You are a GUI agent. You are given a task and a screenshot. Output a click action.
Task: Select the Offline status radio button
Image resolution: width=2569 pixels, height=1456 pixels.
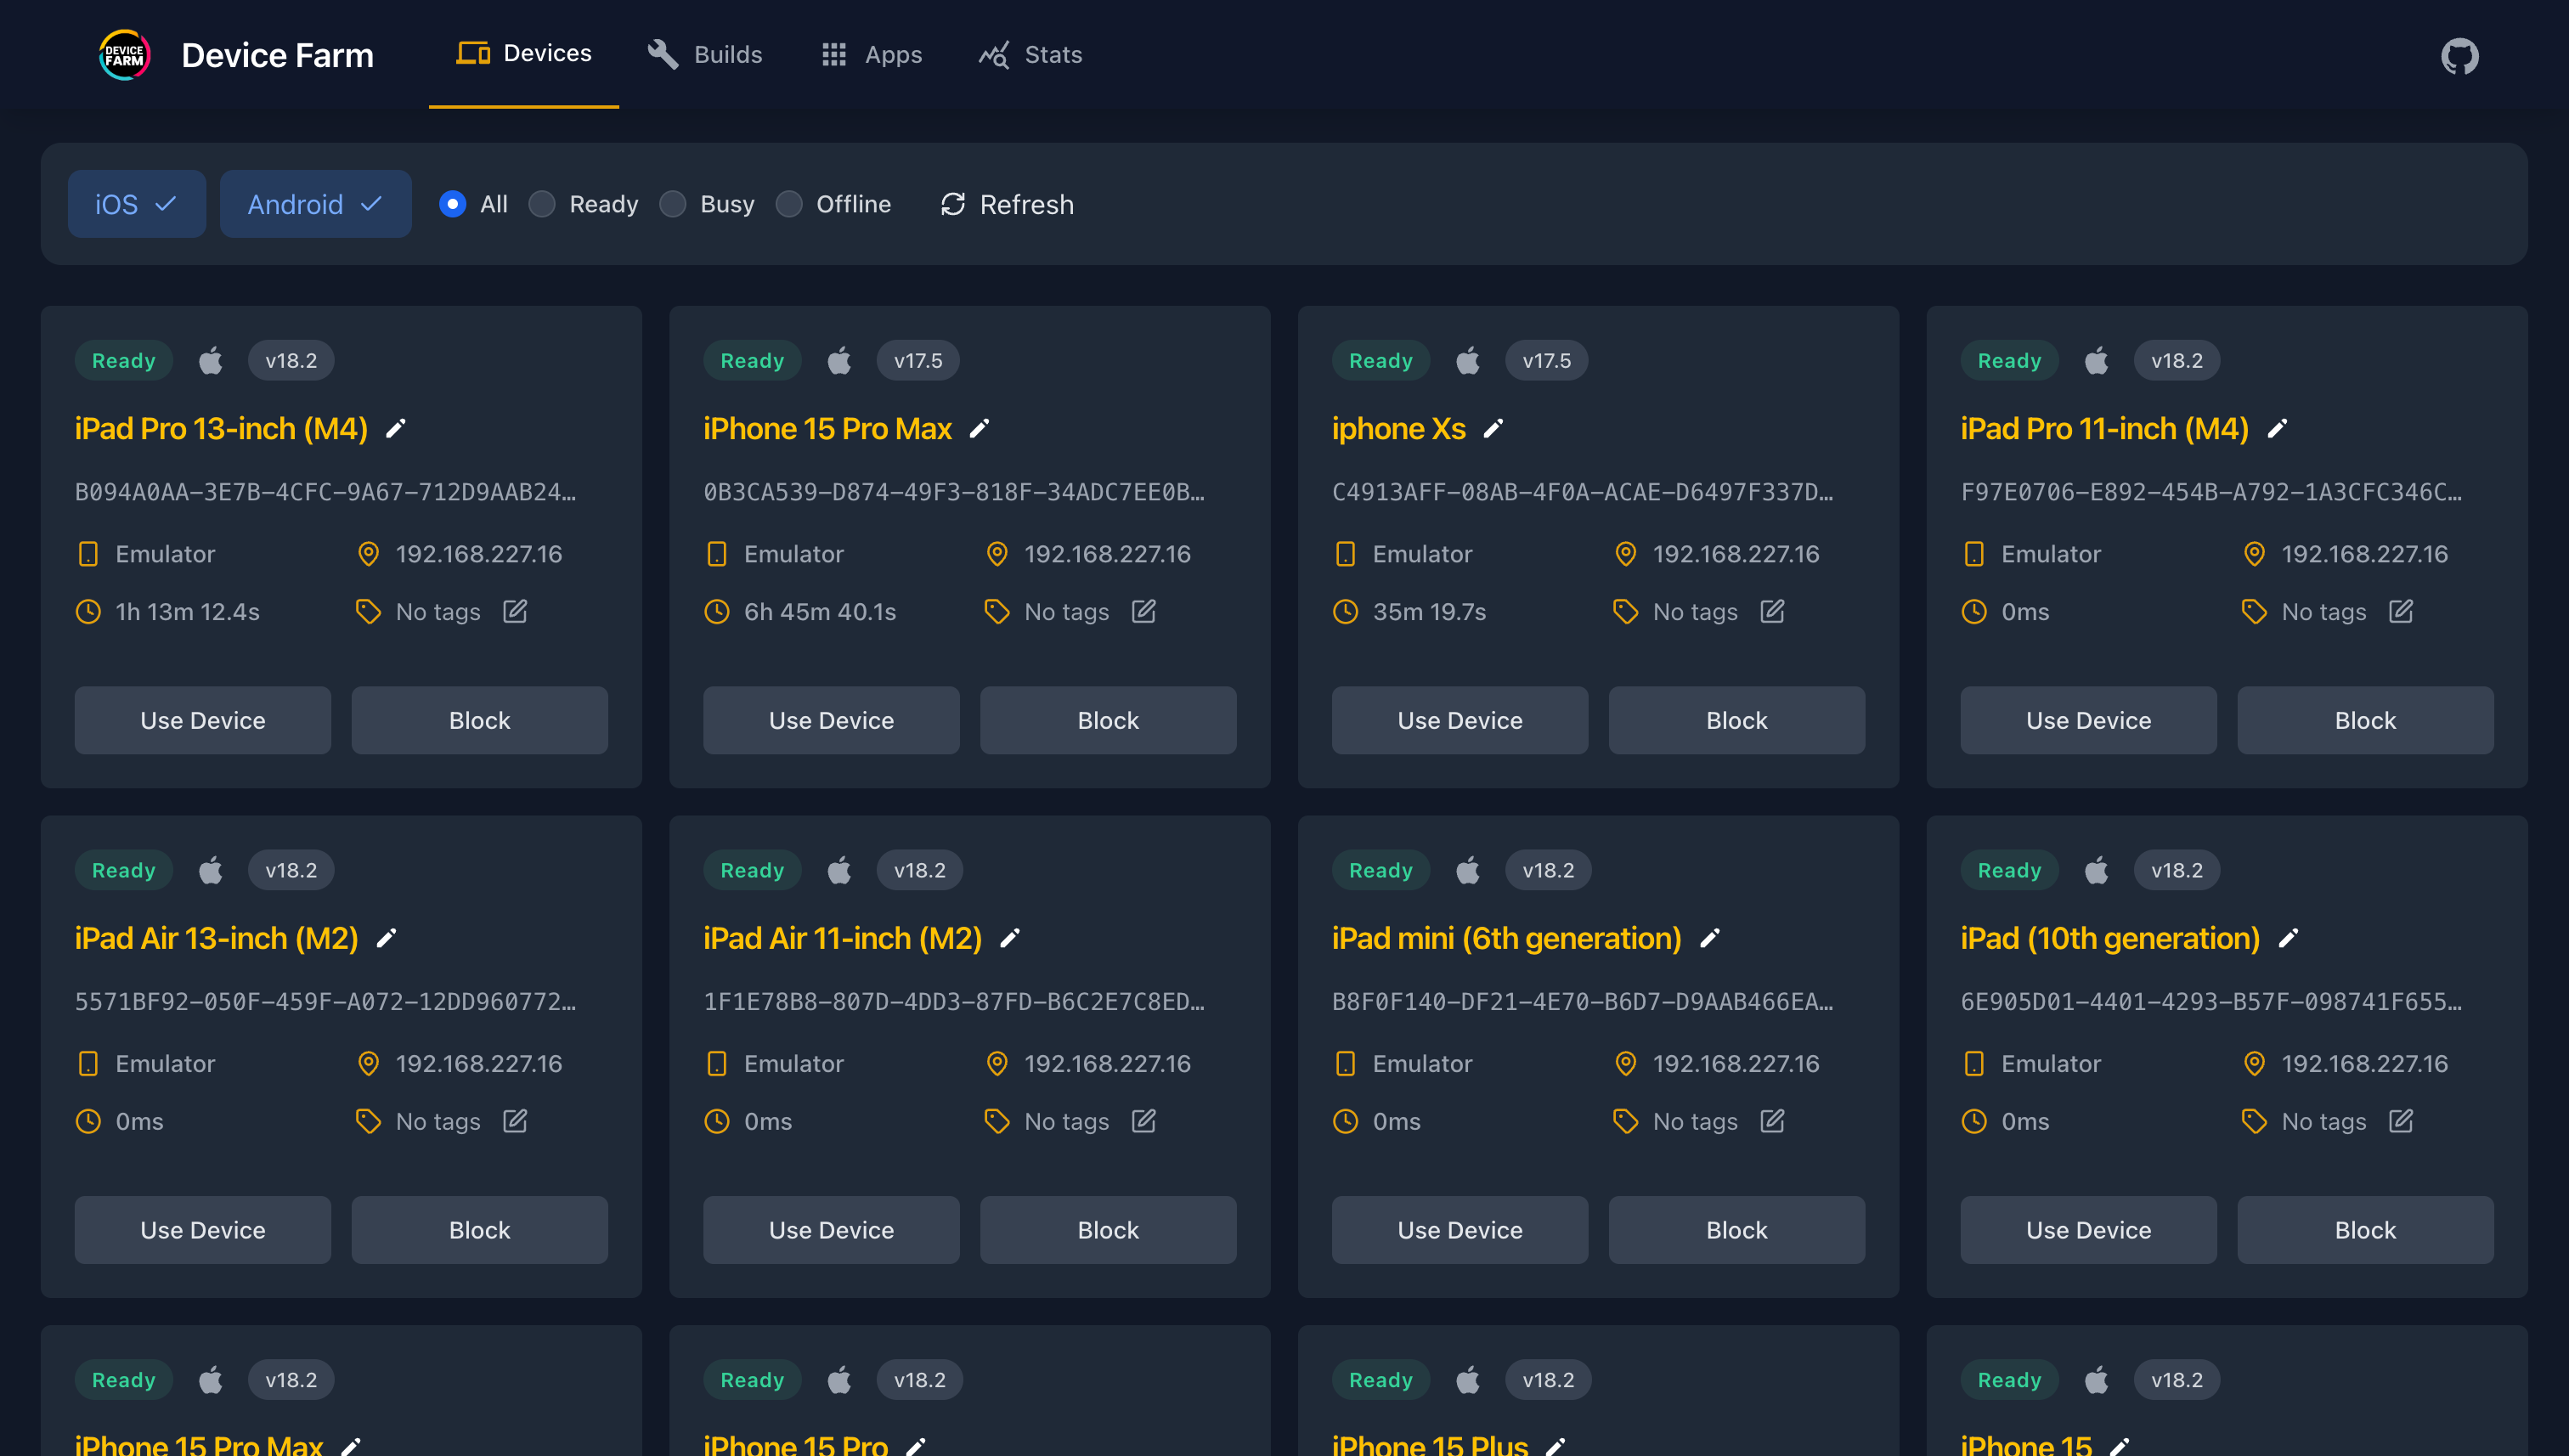(x=789, y=204)
